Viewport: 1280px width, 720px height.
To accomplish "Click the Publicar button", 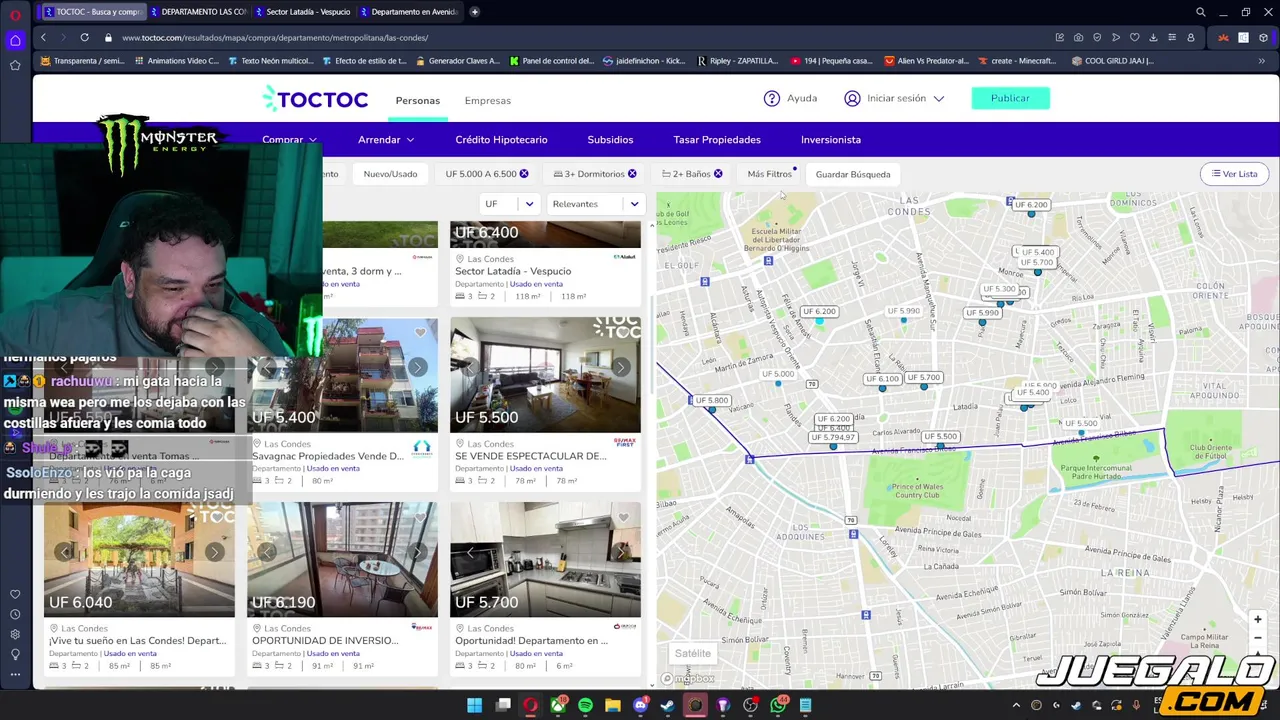I will (1010, 98).
